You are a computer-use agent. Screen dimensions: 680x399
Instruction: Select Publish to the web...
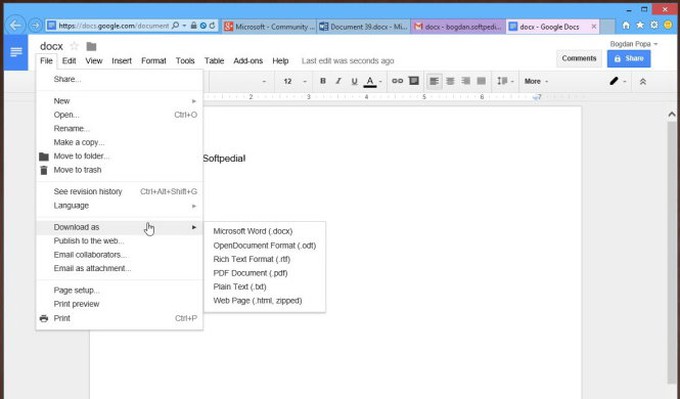point(119,241)
